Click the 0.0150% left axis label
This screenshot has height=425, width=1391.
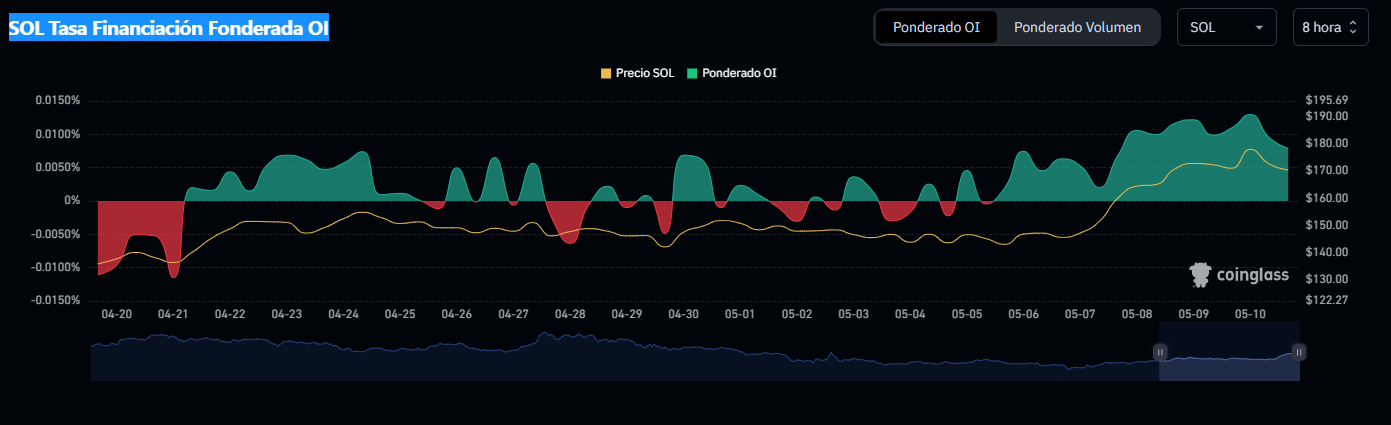coord(57,101)
